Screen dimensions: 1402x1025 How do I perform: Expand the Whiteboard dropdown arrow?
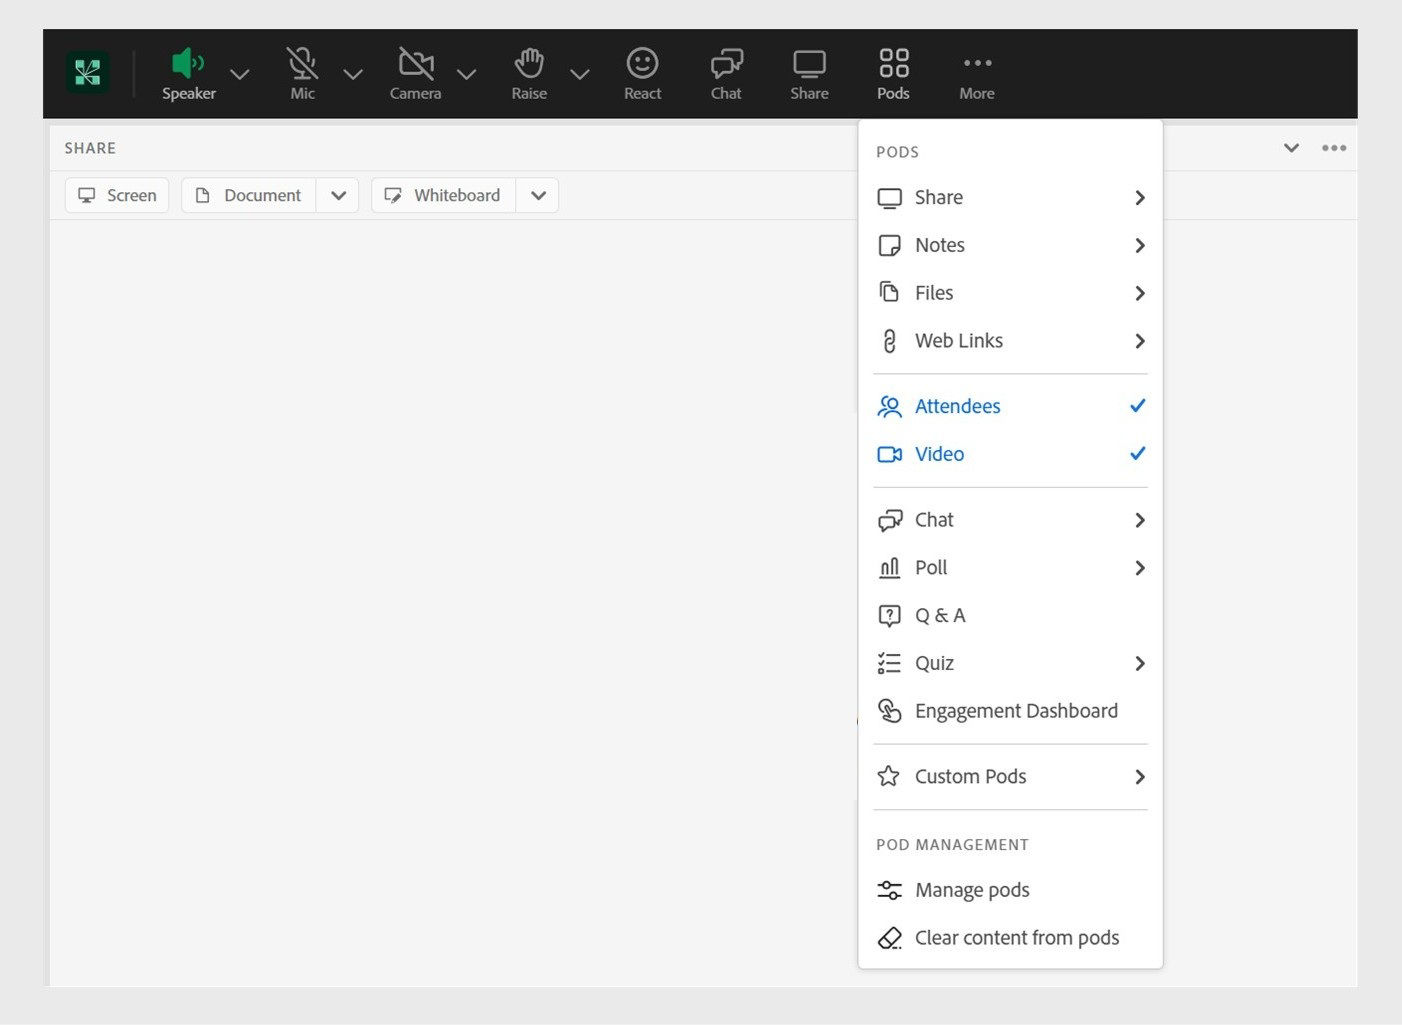[538, 195]
